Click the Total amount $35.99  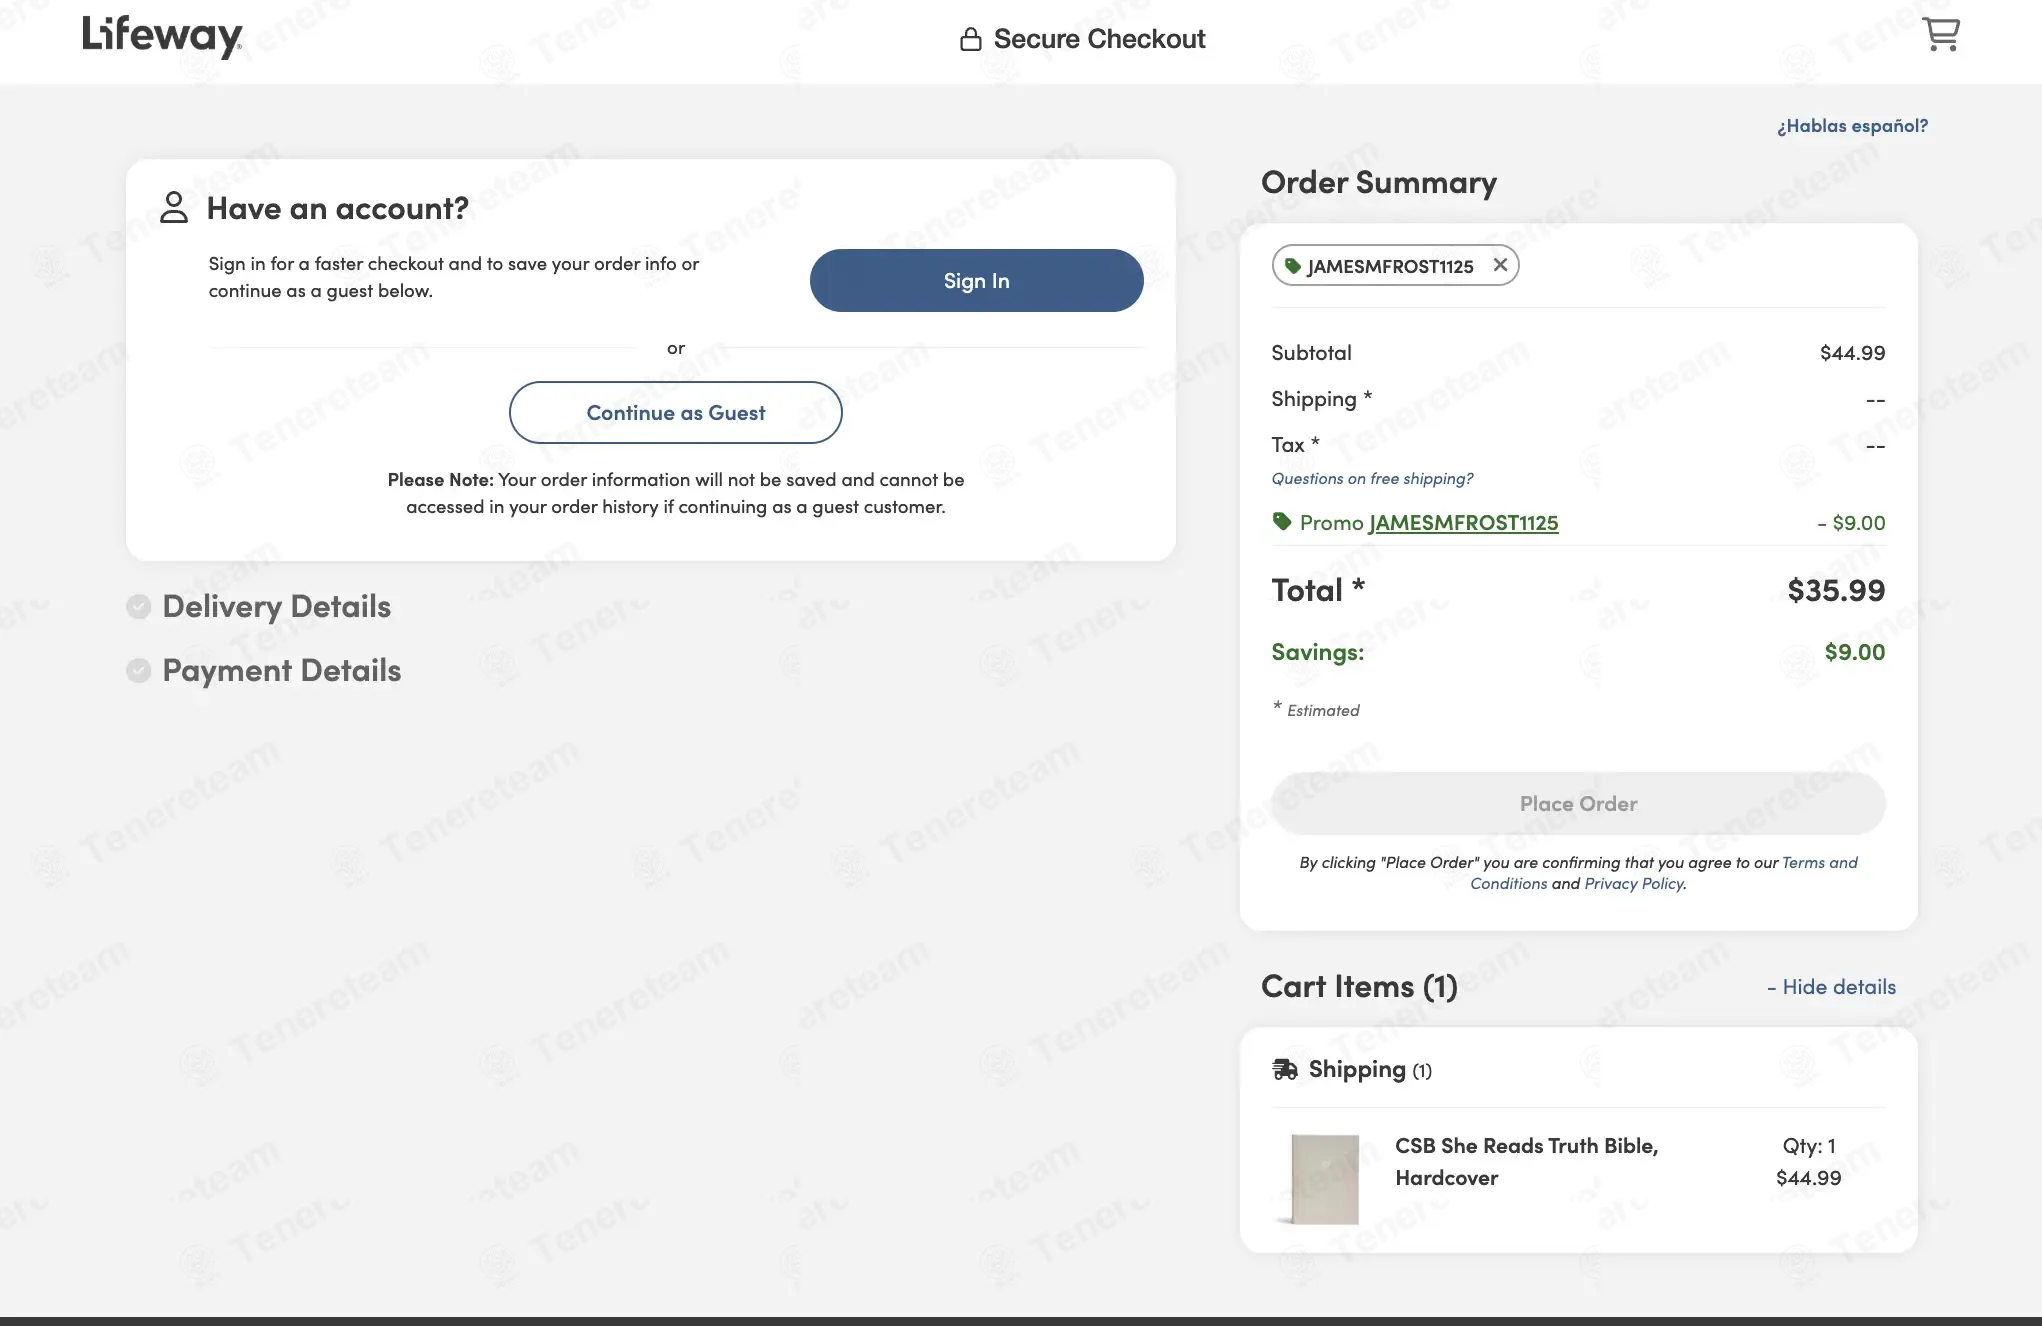point(1836,590)
